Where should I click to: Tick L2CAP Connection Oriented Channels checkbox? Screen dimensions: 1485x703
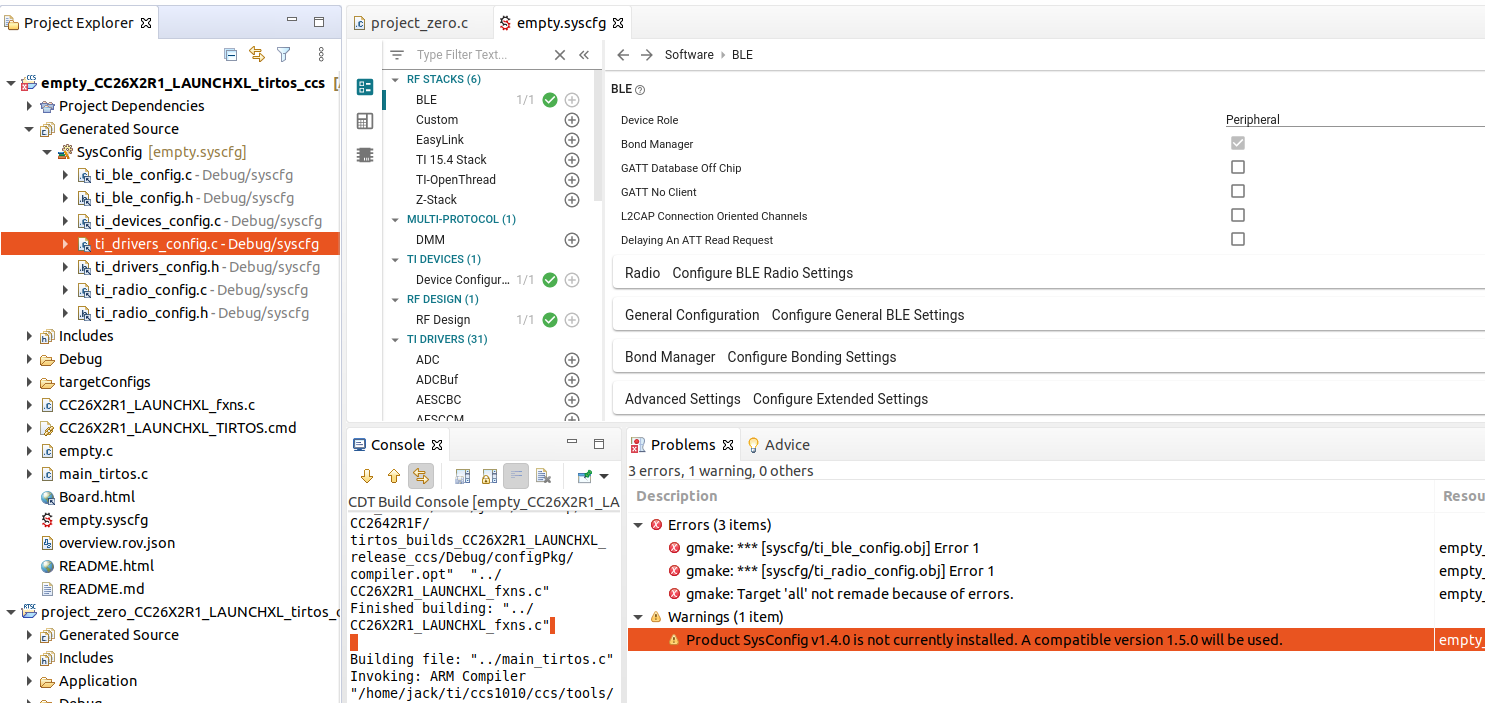(1238, 216)
